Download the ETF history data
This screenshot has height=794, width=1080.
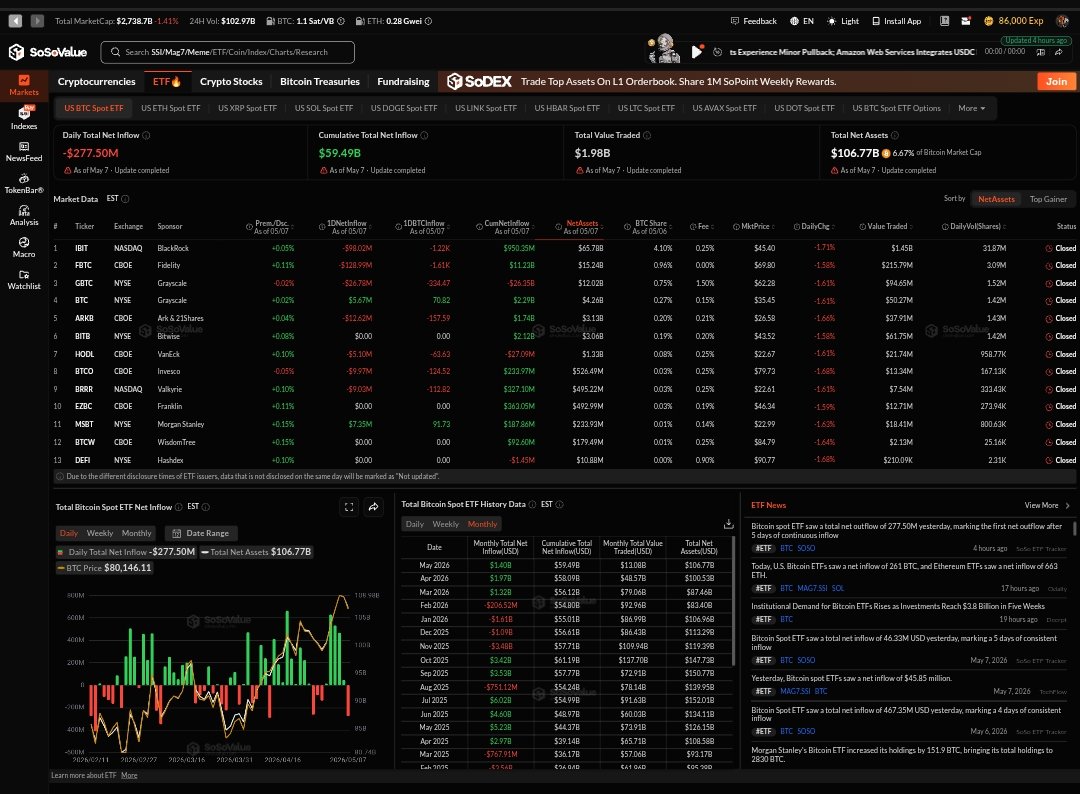[x=728, y=524]
